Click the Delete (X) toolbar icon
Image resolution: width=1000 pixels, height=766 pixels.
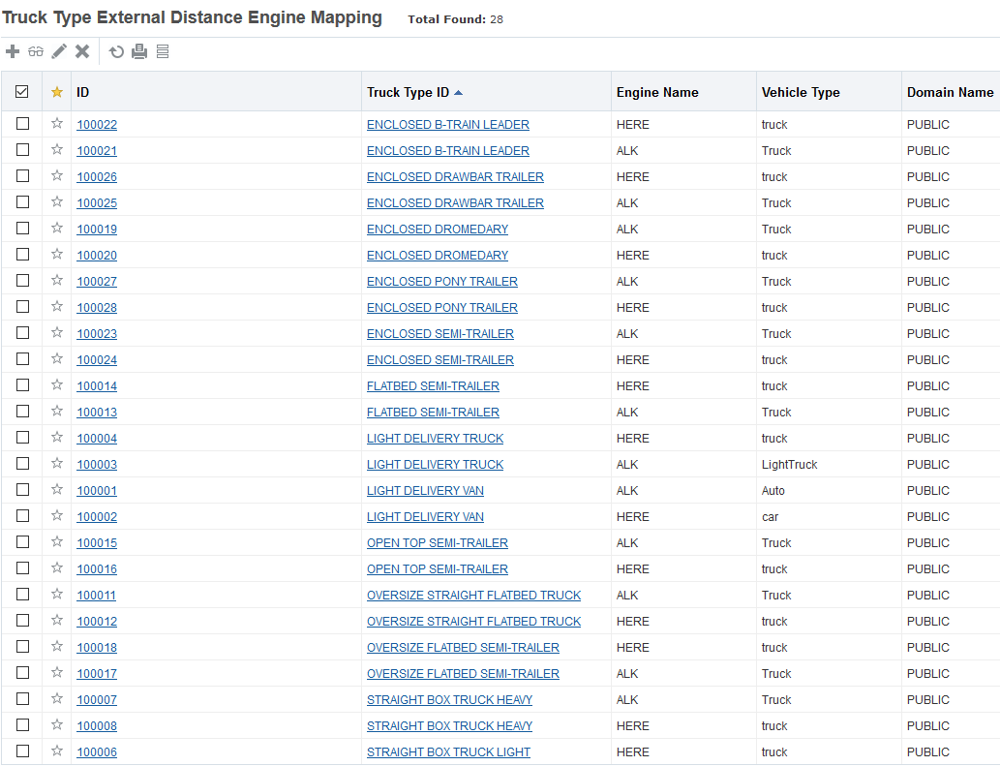tap(82, 52)
